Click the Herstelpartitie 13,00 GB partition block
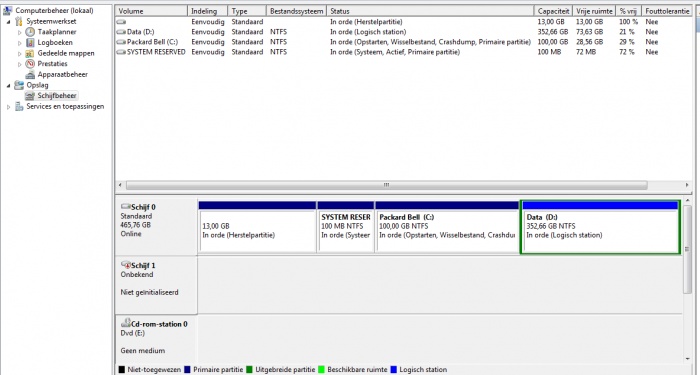This screenshot has width=700, height=375. pos(257,227)
